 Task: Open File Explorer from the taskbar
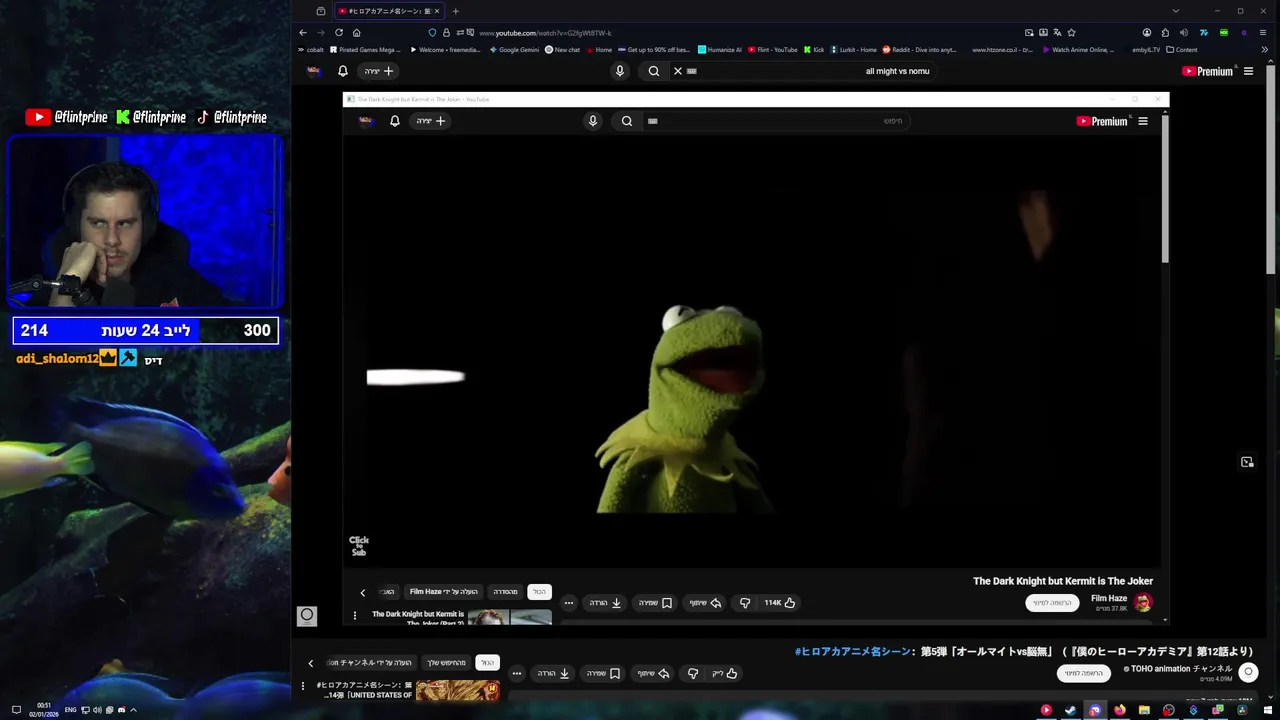coord(1144,710)
